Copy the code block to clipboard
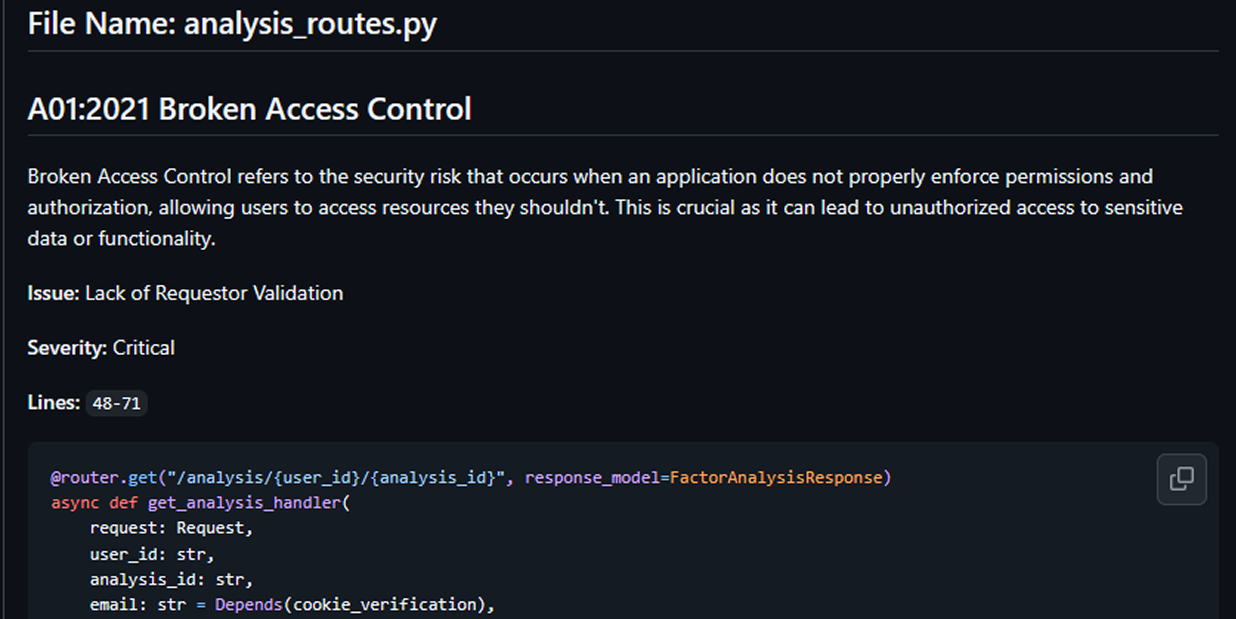Image resolution: width=1236 pixels, height=619 pixels. pyautogui.click(x=1181, y=479)
